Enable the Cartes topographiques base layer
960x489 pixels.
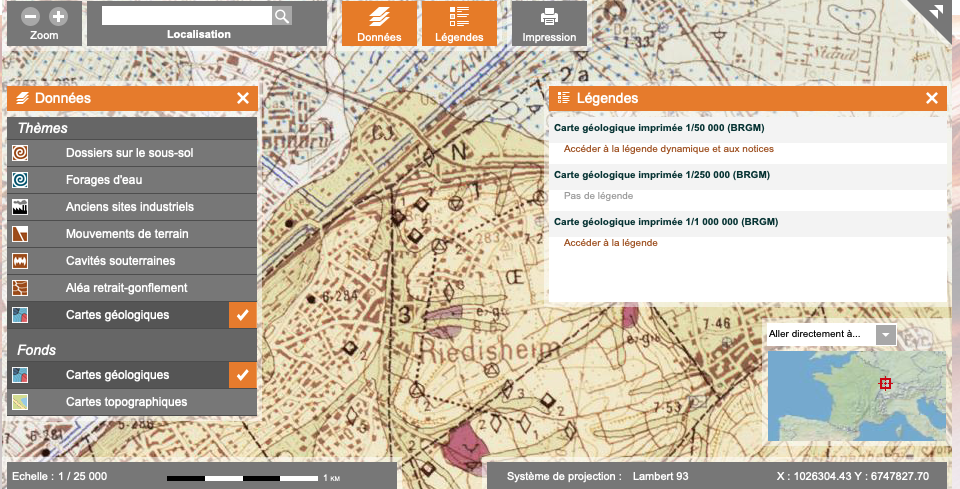[126, 402]
